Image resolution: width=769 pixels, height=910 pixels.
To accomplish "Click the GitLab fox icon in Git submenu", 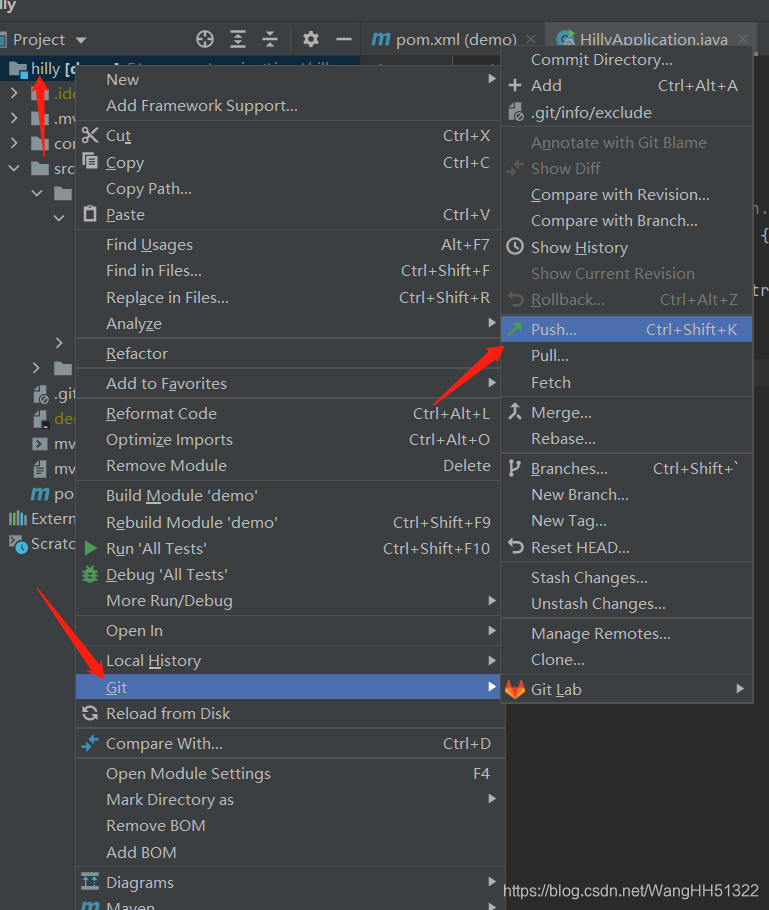I will 514,688.
